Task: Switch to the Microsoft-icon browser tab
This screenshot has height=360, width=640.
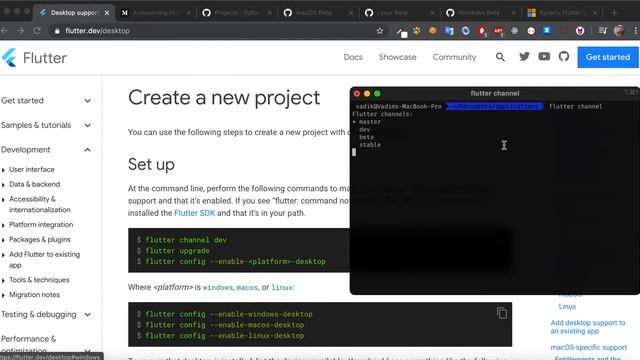Action: (x=562, y=13)
